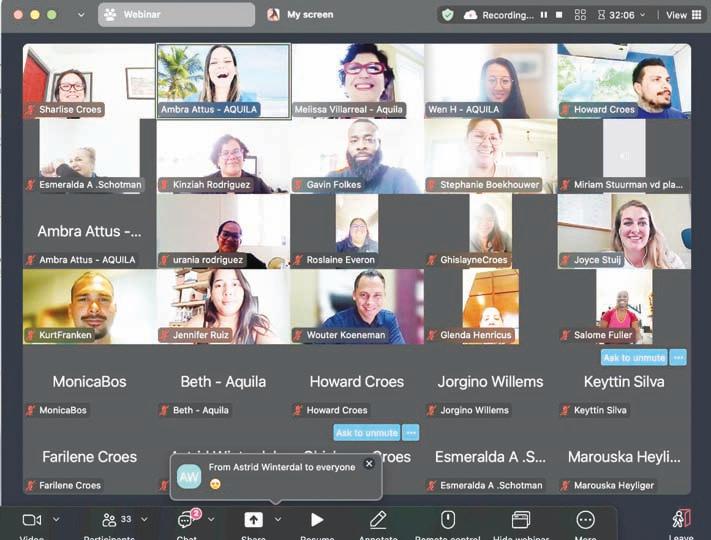Select Esmeralda A .Schotman video tile
The image size is (711, 540).
click(89, 156)
